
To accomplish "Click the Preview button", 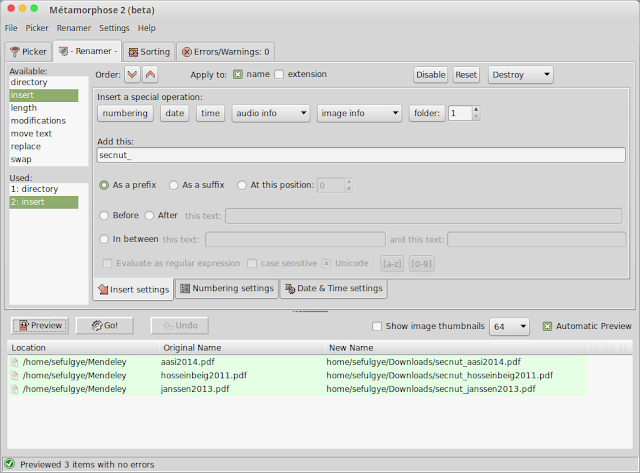I will (40, 325).
